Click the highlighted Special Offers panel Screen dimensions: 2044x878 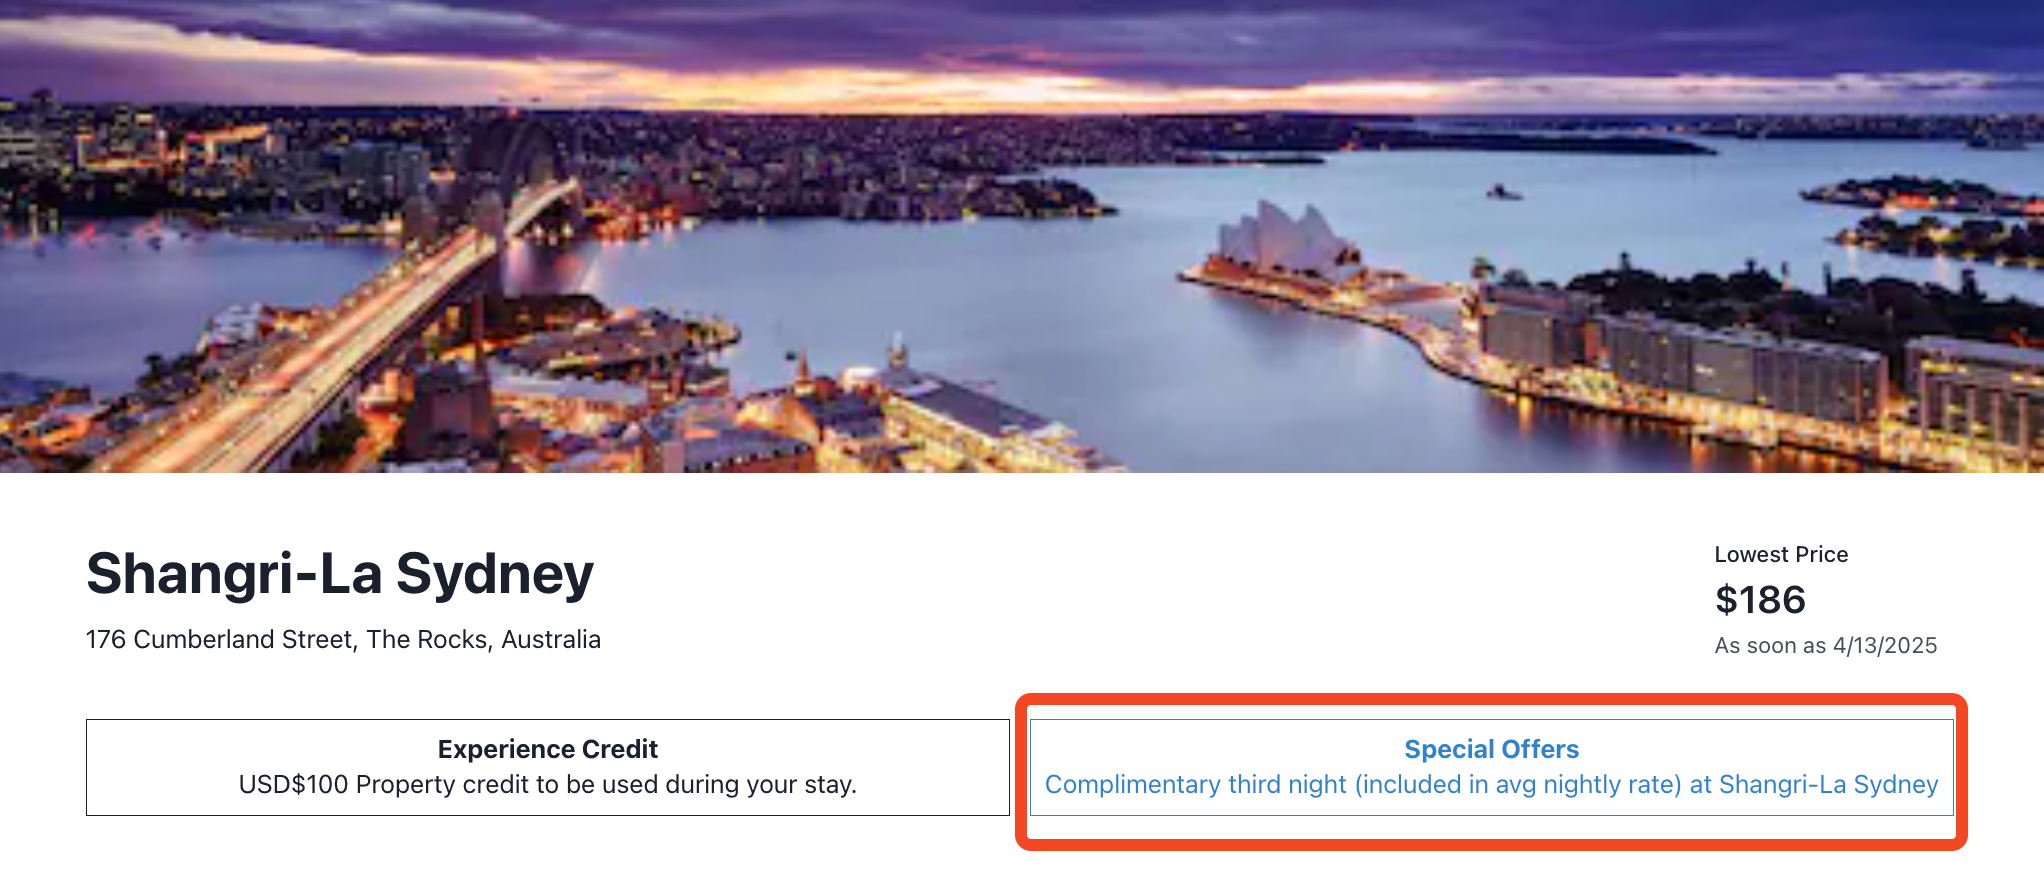[x=1489, y=766]
